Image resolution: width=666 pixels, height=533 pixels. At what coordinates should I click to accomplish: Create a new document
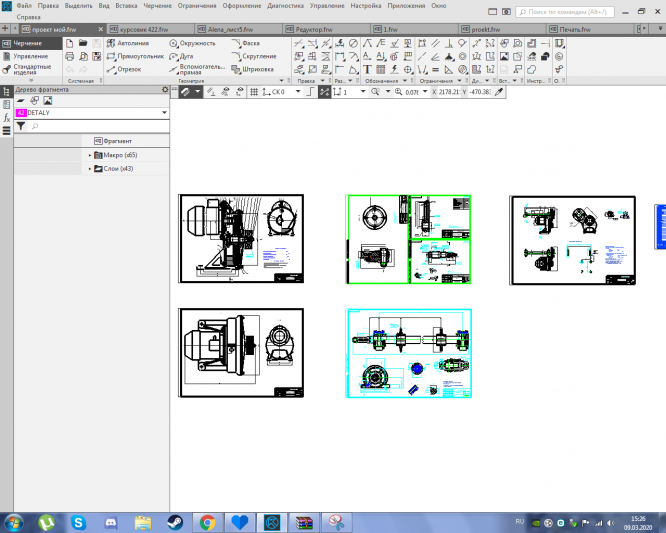(70, 43)
